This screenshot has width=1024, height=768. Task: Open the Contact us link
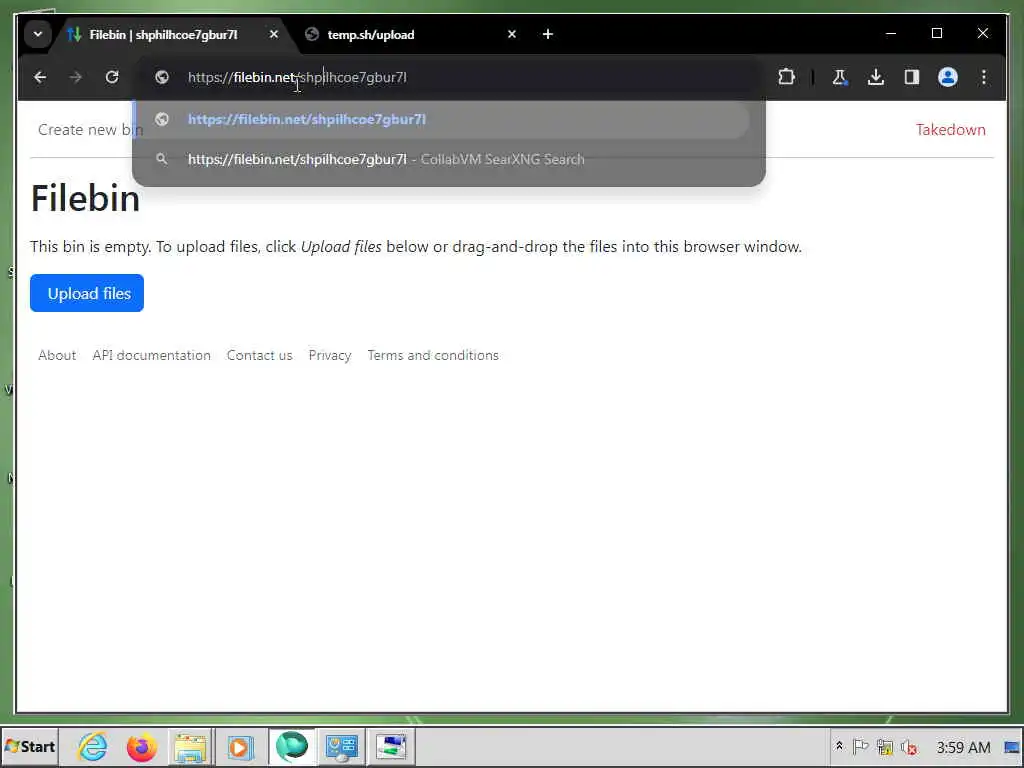pos(259,355)
